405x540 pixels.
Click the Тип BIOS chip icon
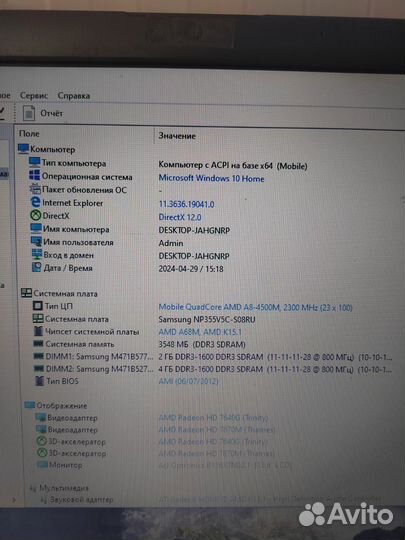click(x=40, y=381)
